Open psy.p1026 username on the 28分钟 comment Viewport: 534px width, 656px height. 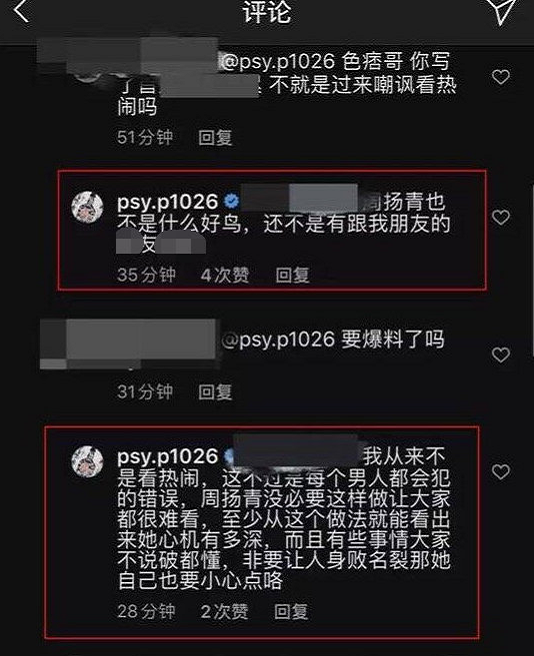click(167, 457)
